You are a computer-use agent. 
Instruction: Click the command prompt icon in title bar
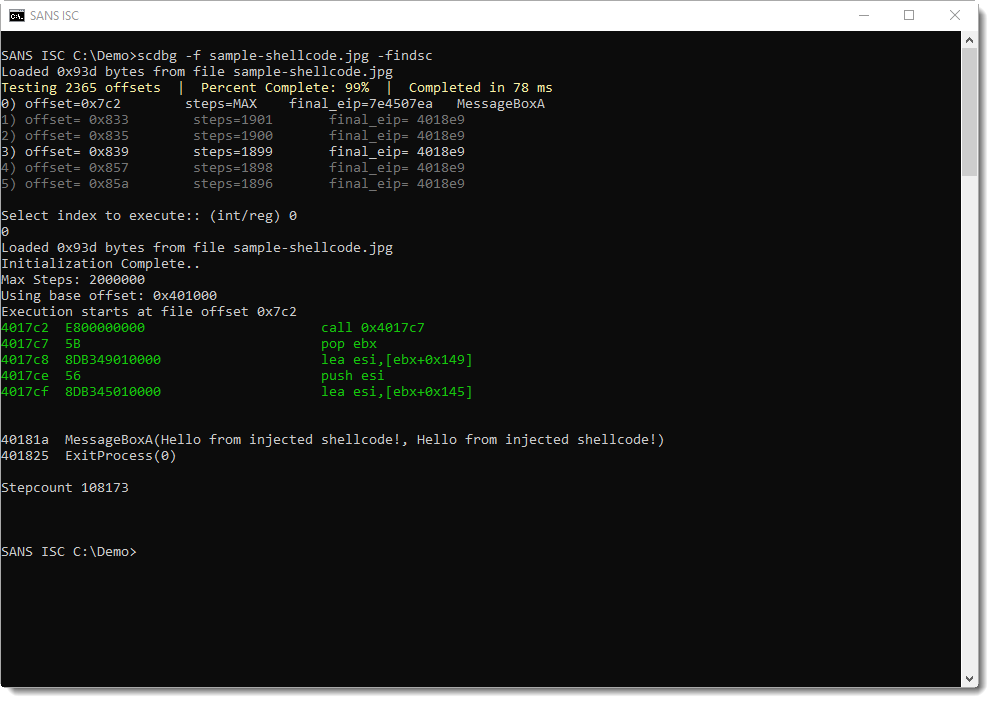tap(17, 15)
